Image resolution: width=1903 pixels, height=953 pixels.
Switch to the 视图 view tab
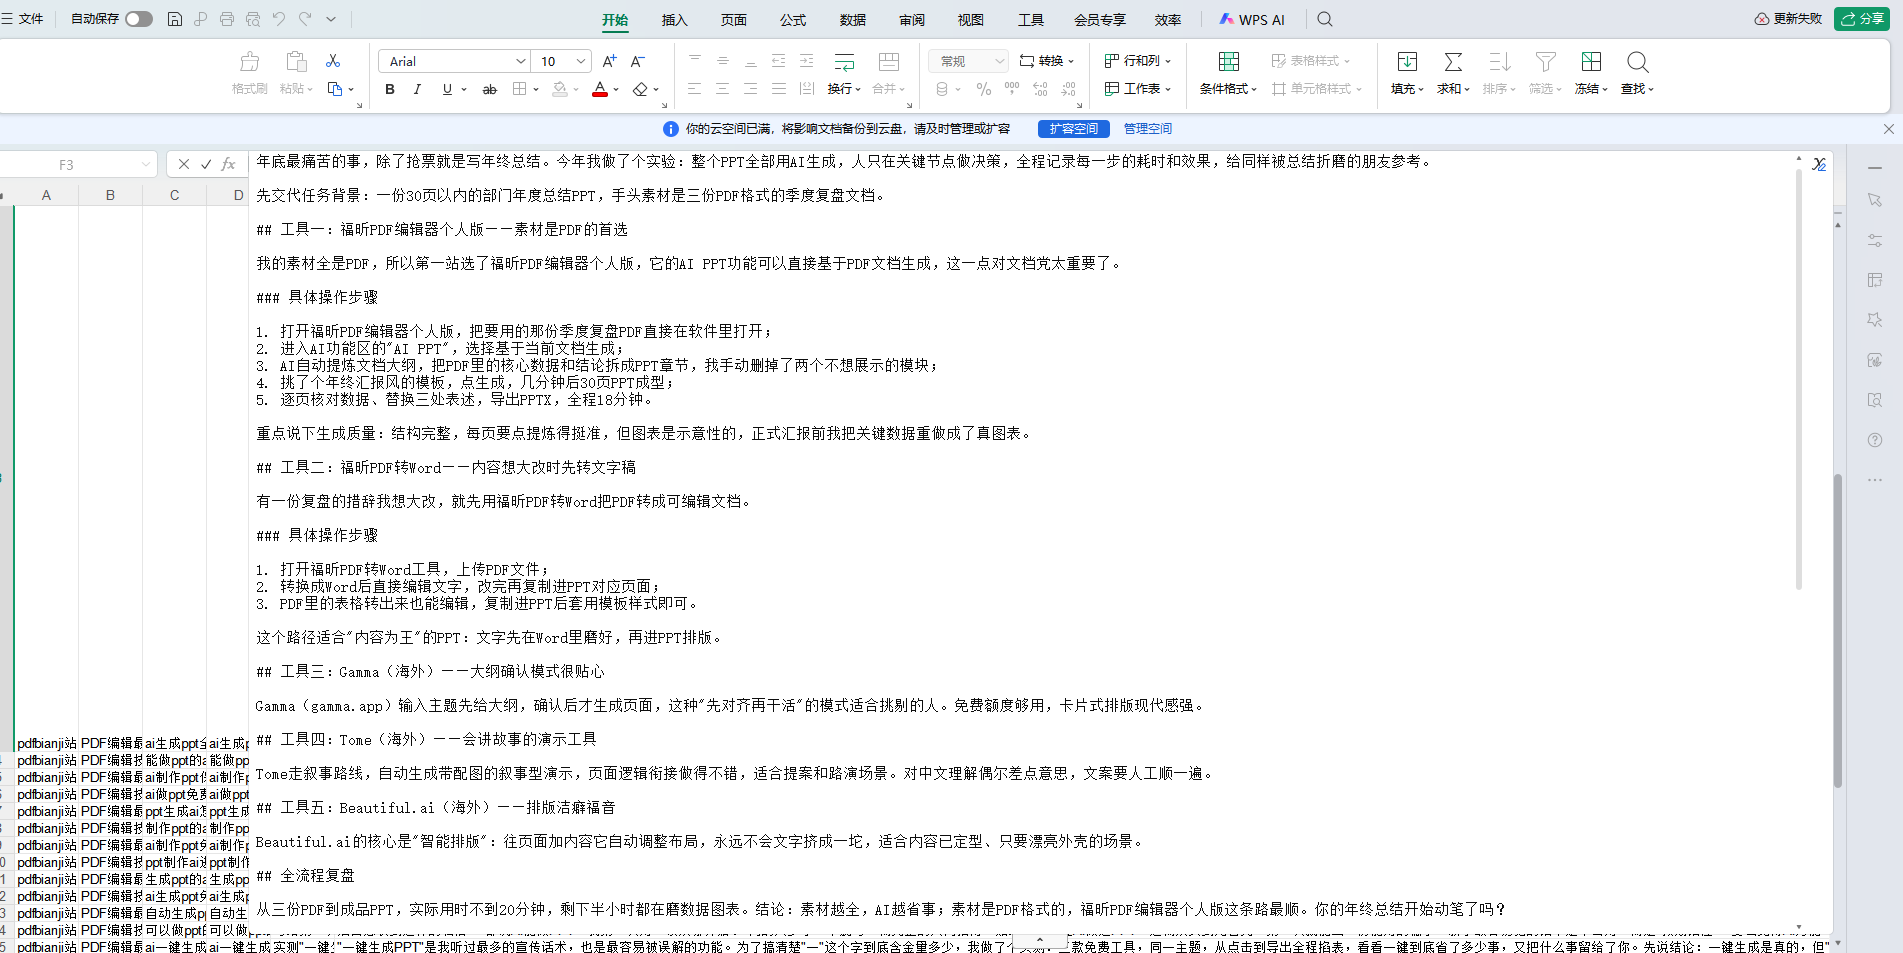(x=971, y=20)
